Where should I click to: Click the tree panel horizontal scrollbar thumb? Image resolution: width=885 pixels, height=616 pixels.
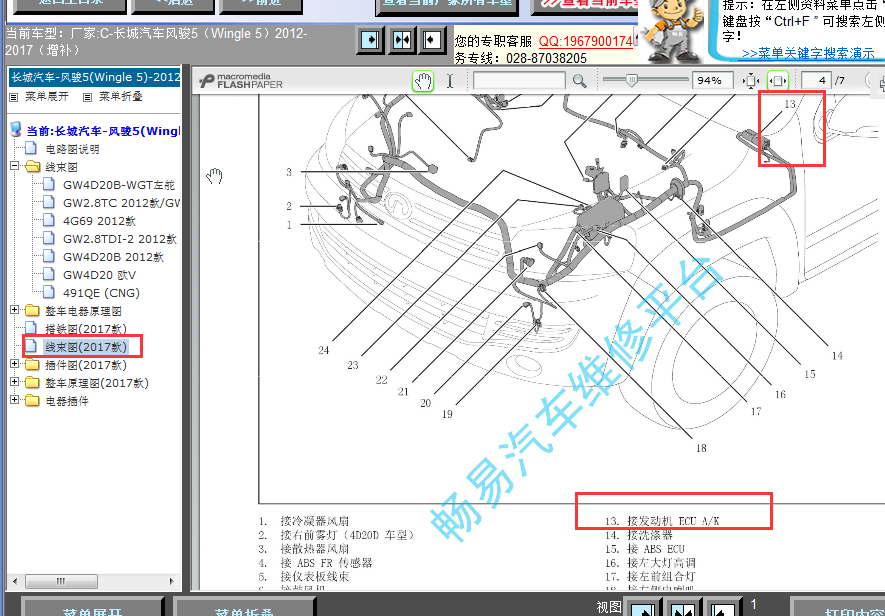click(x=61, y=581)
